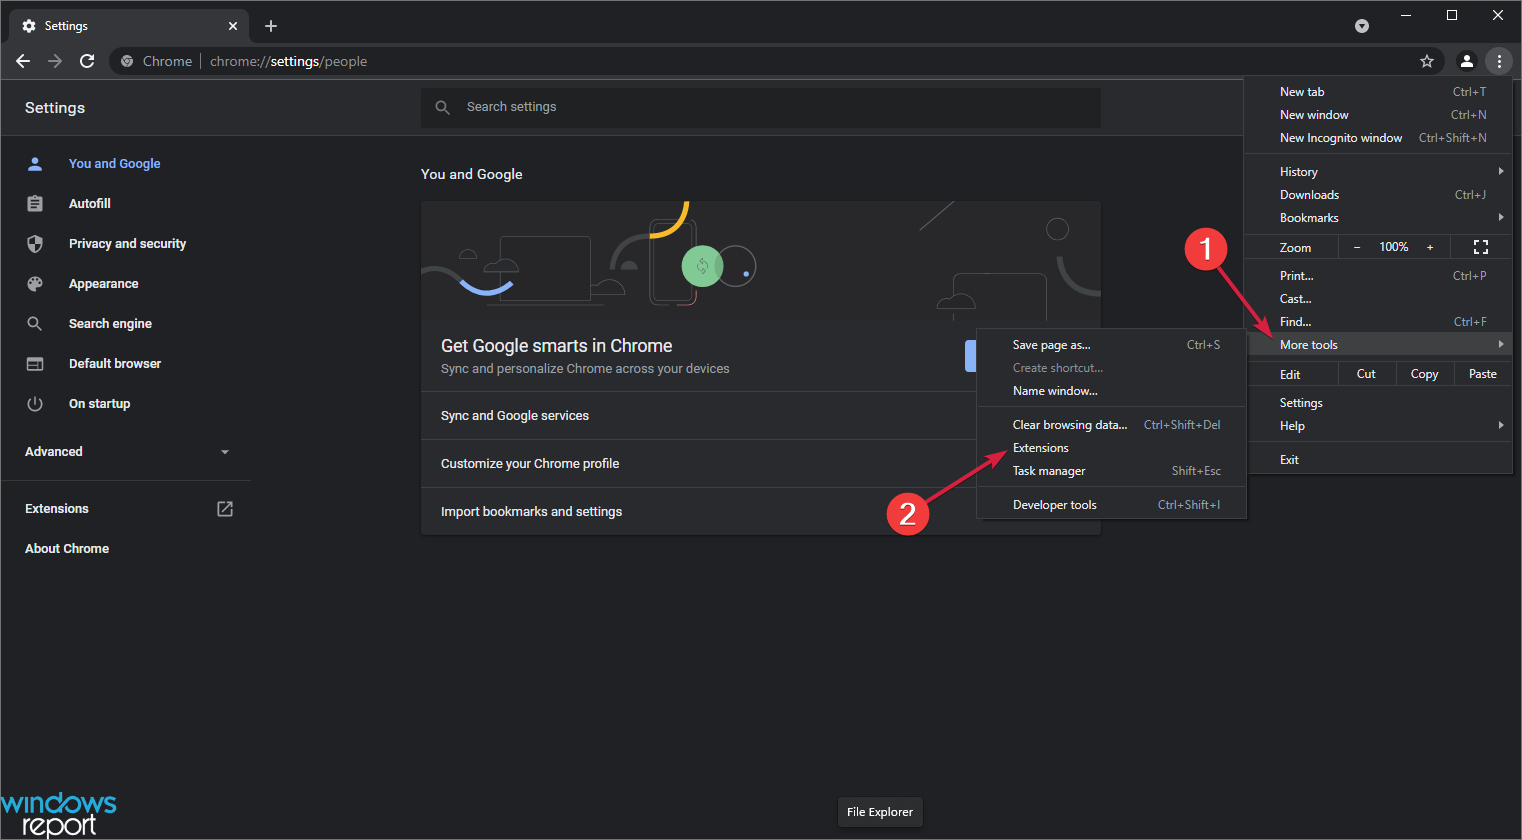Open About Chrome page

[67, 549]
